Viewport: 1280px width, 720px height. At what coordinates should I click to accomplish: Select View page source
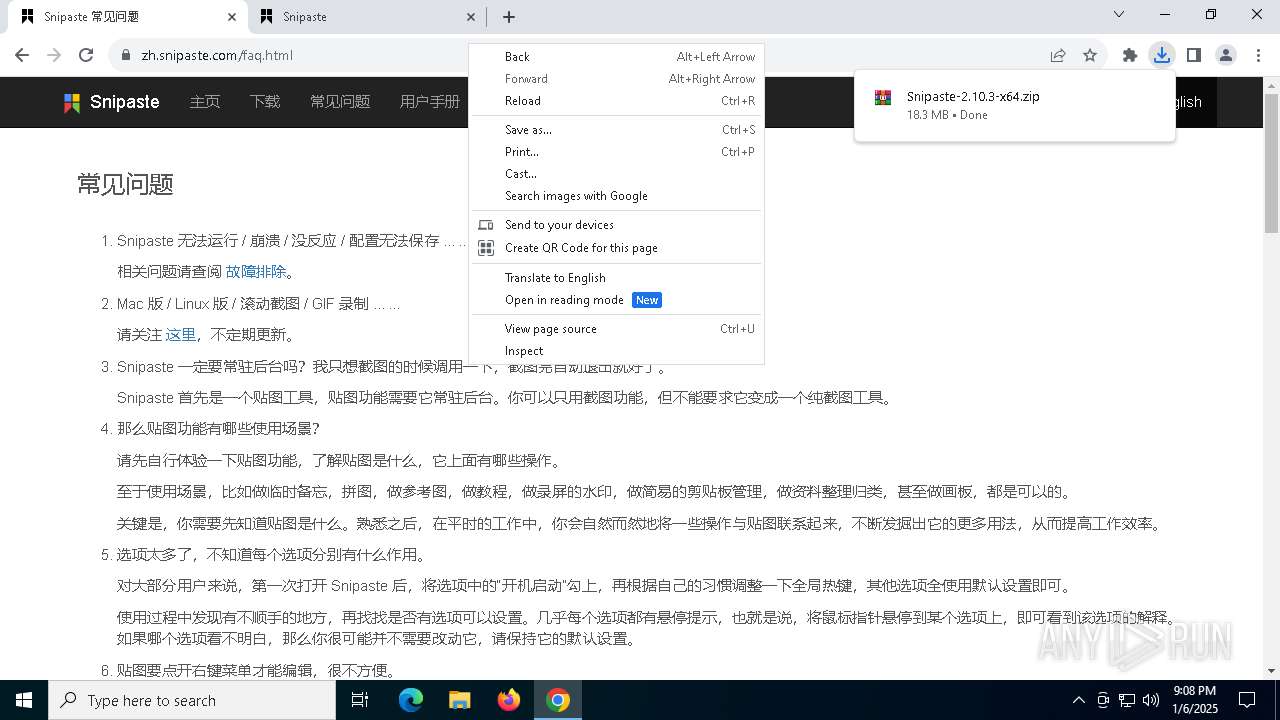pyautogui.click(x=616, y=329)
